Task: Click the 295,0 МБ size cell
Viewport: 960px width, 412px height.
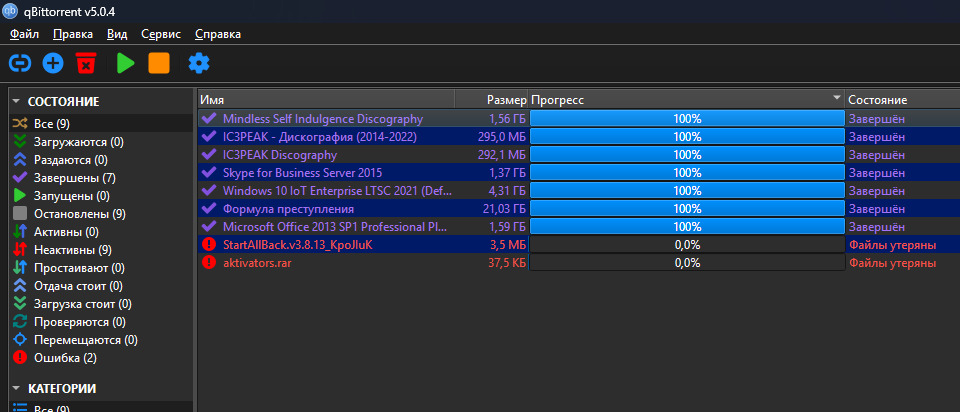Action: click(x=502, y=137)
